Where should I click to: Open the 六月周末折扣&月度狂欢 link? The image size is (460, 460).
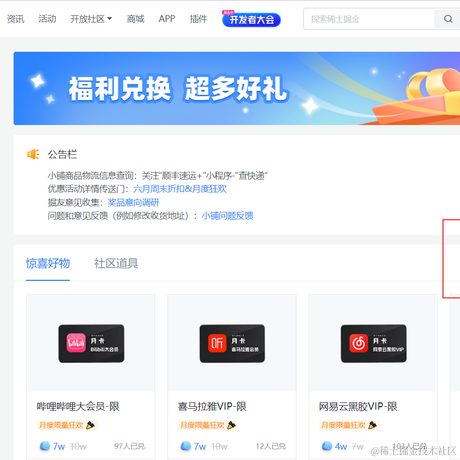click(x=180, y=189)
